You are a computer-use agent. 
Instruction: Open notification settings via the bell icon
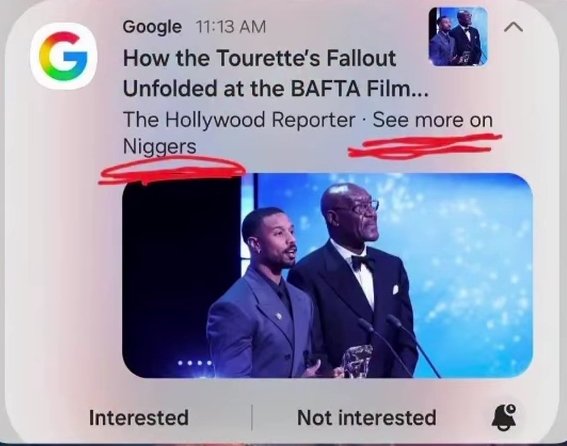pyautogui.click(x=504, y=418)
